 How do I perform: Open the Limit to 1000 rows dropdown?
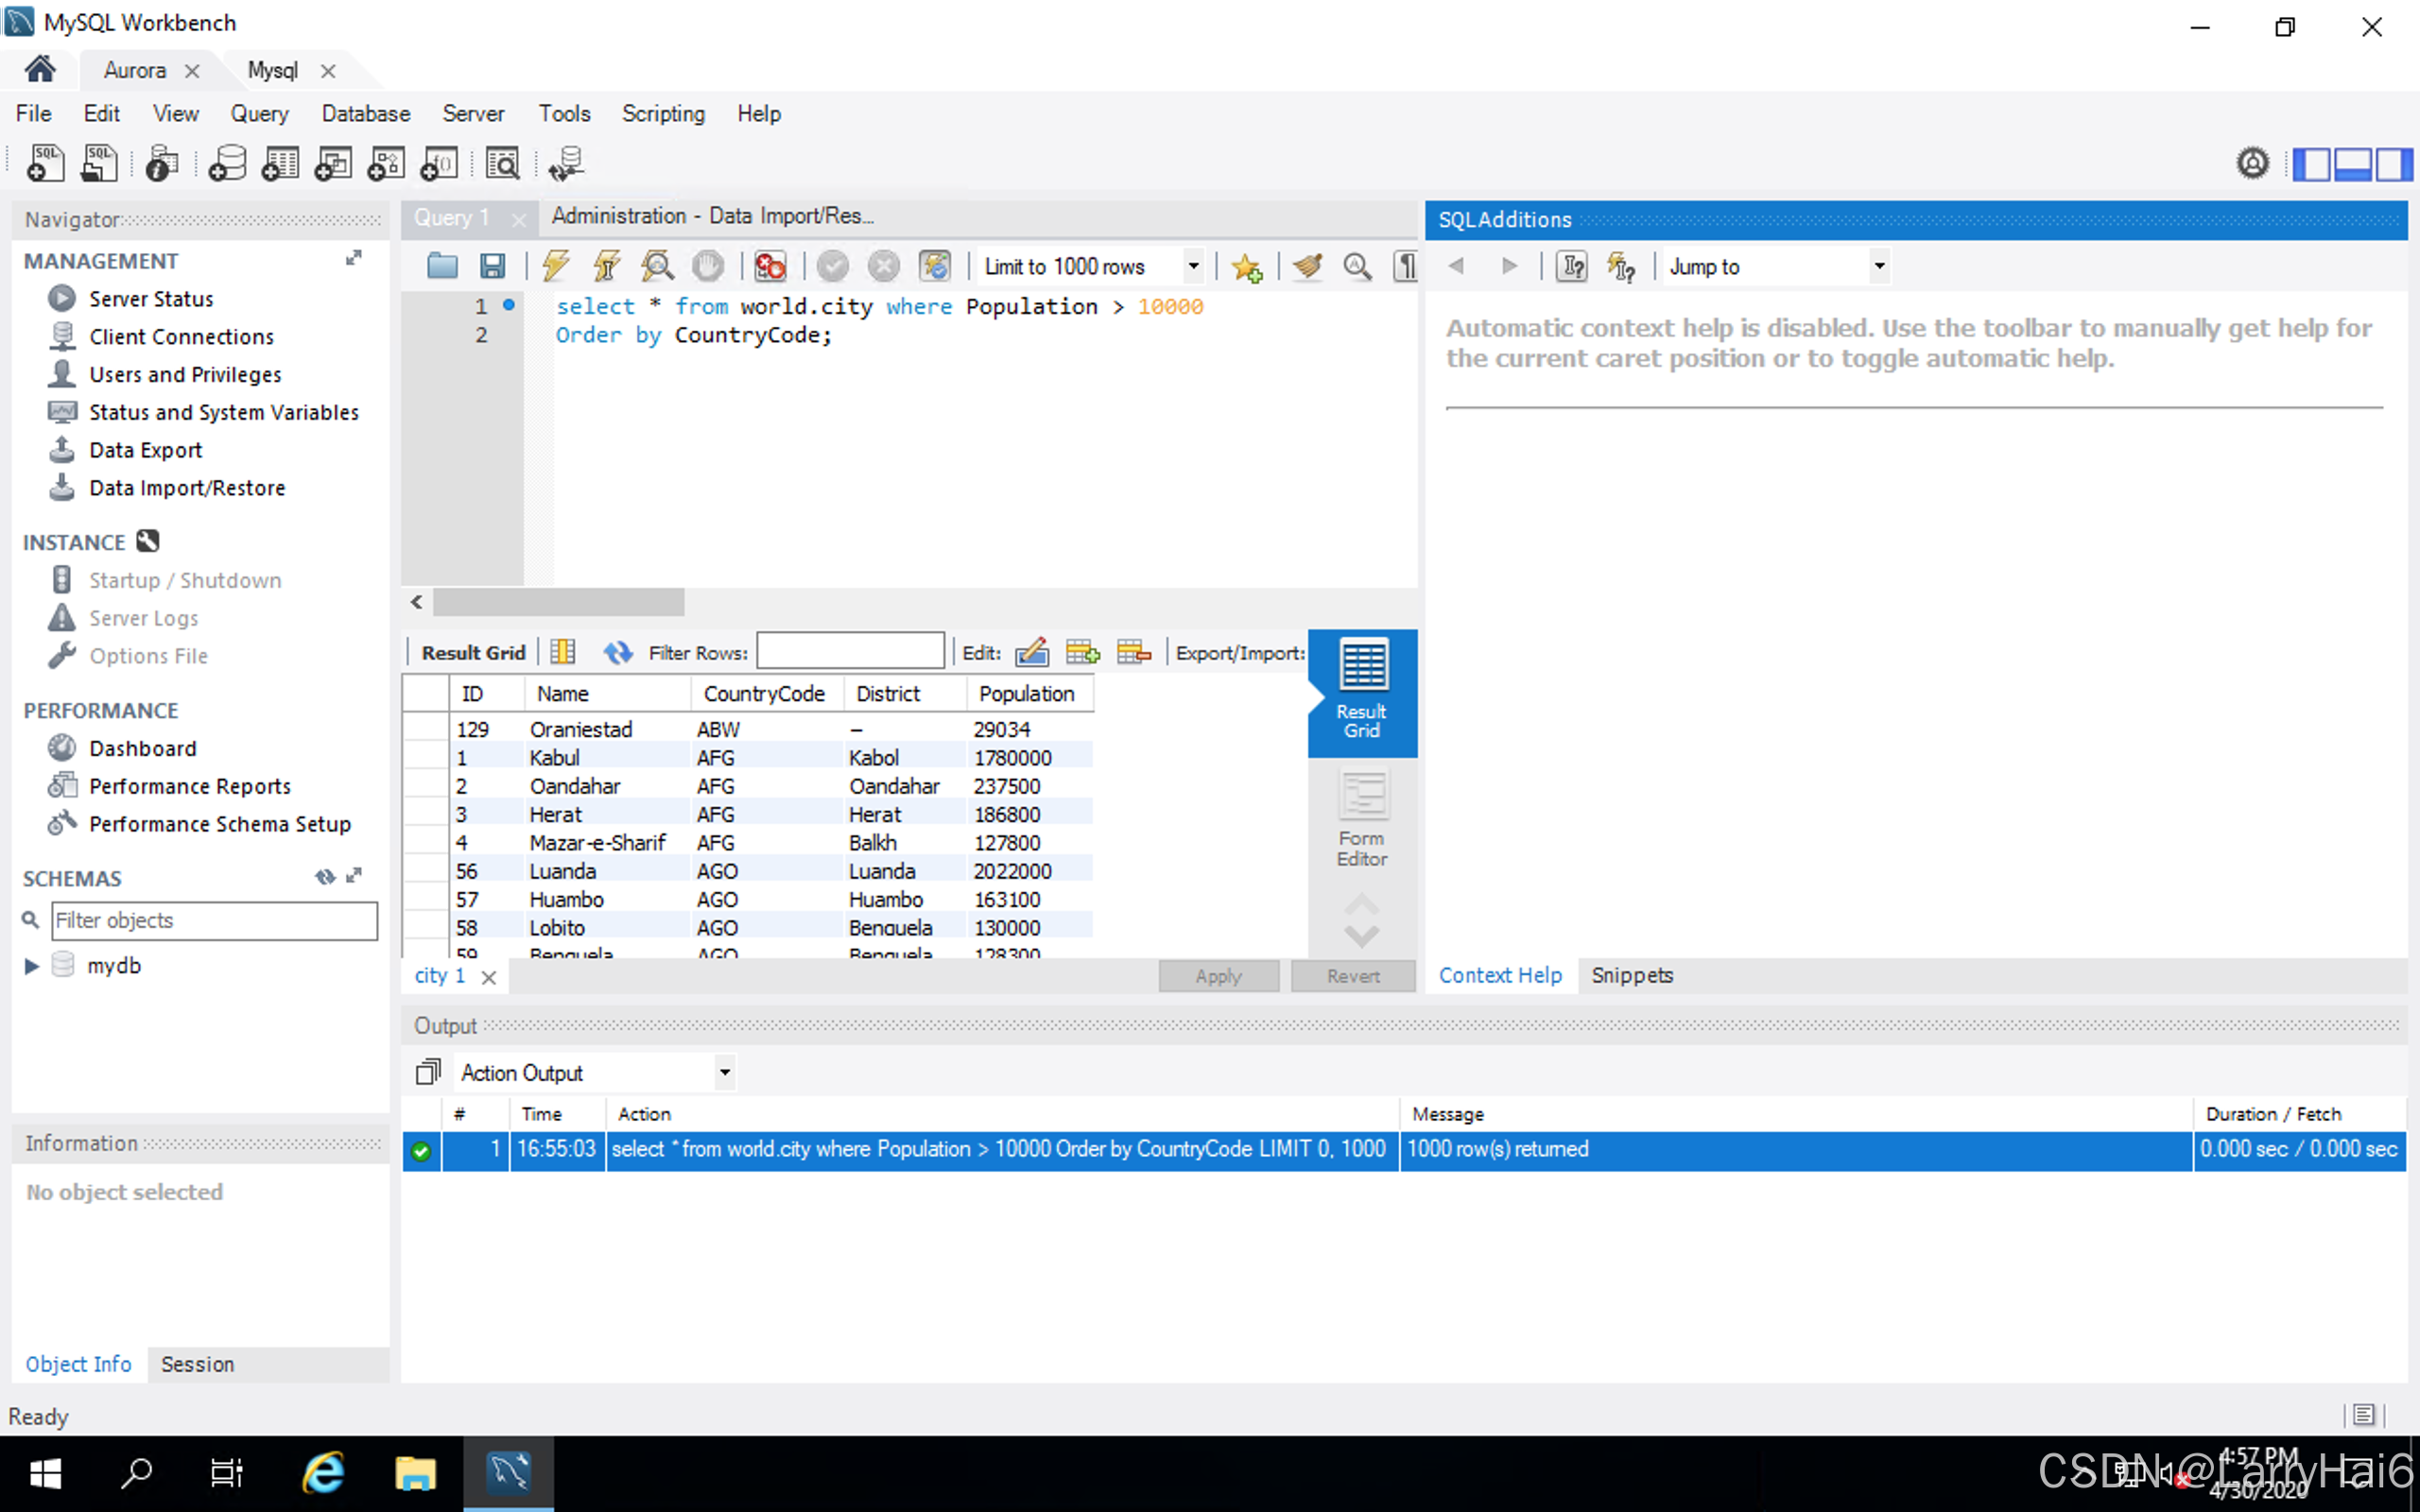tap(1193, 266)
